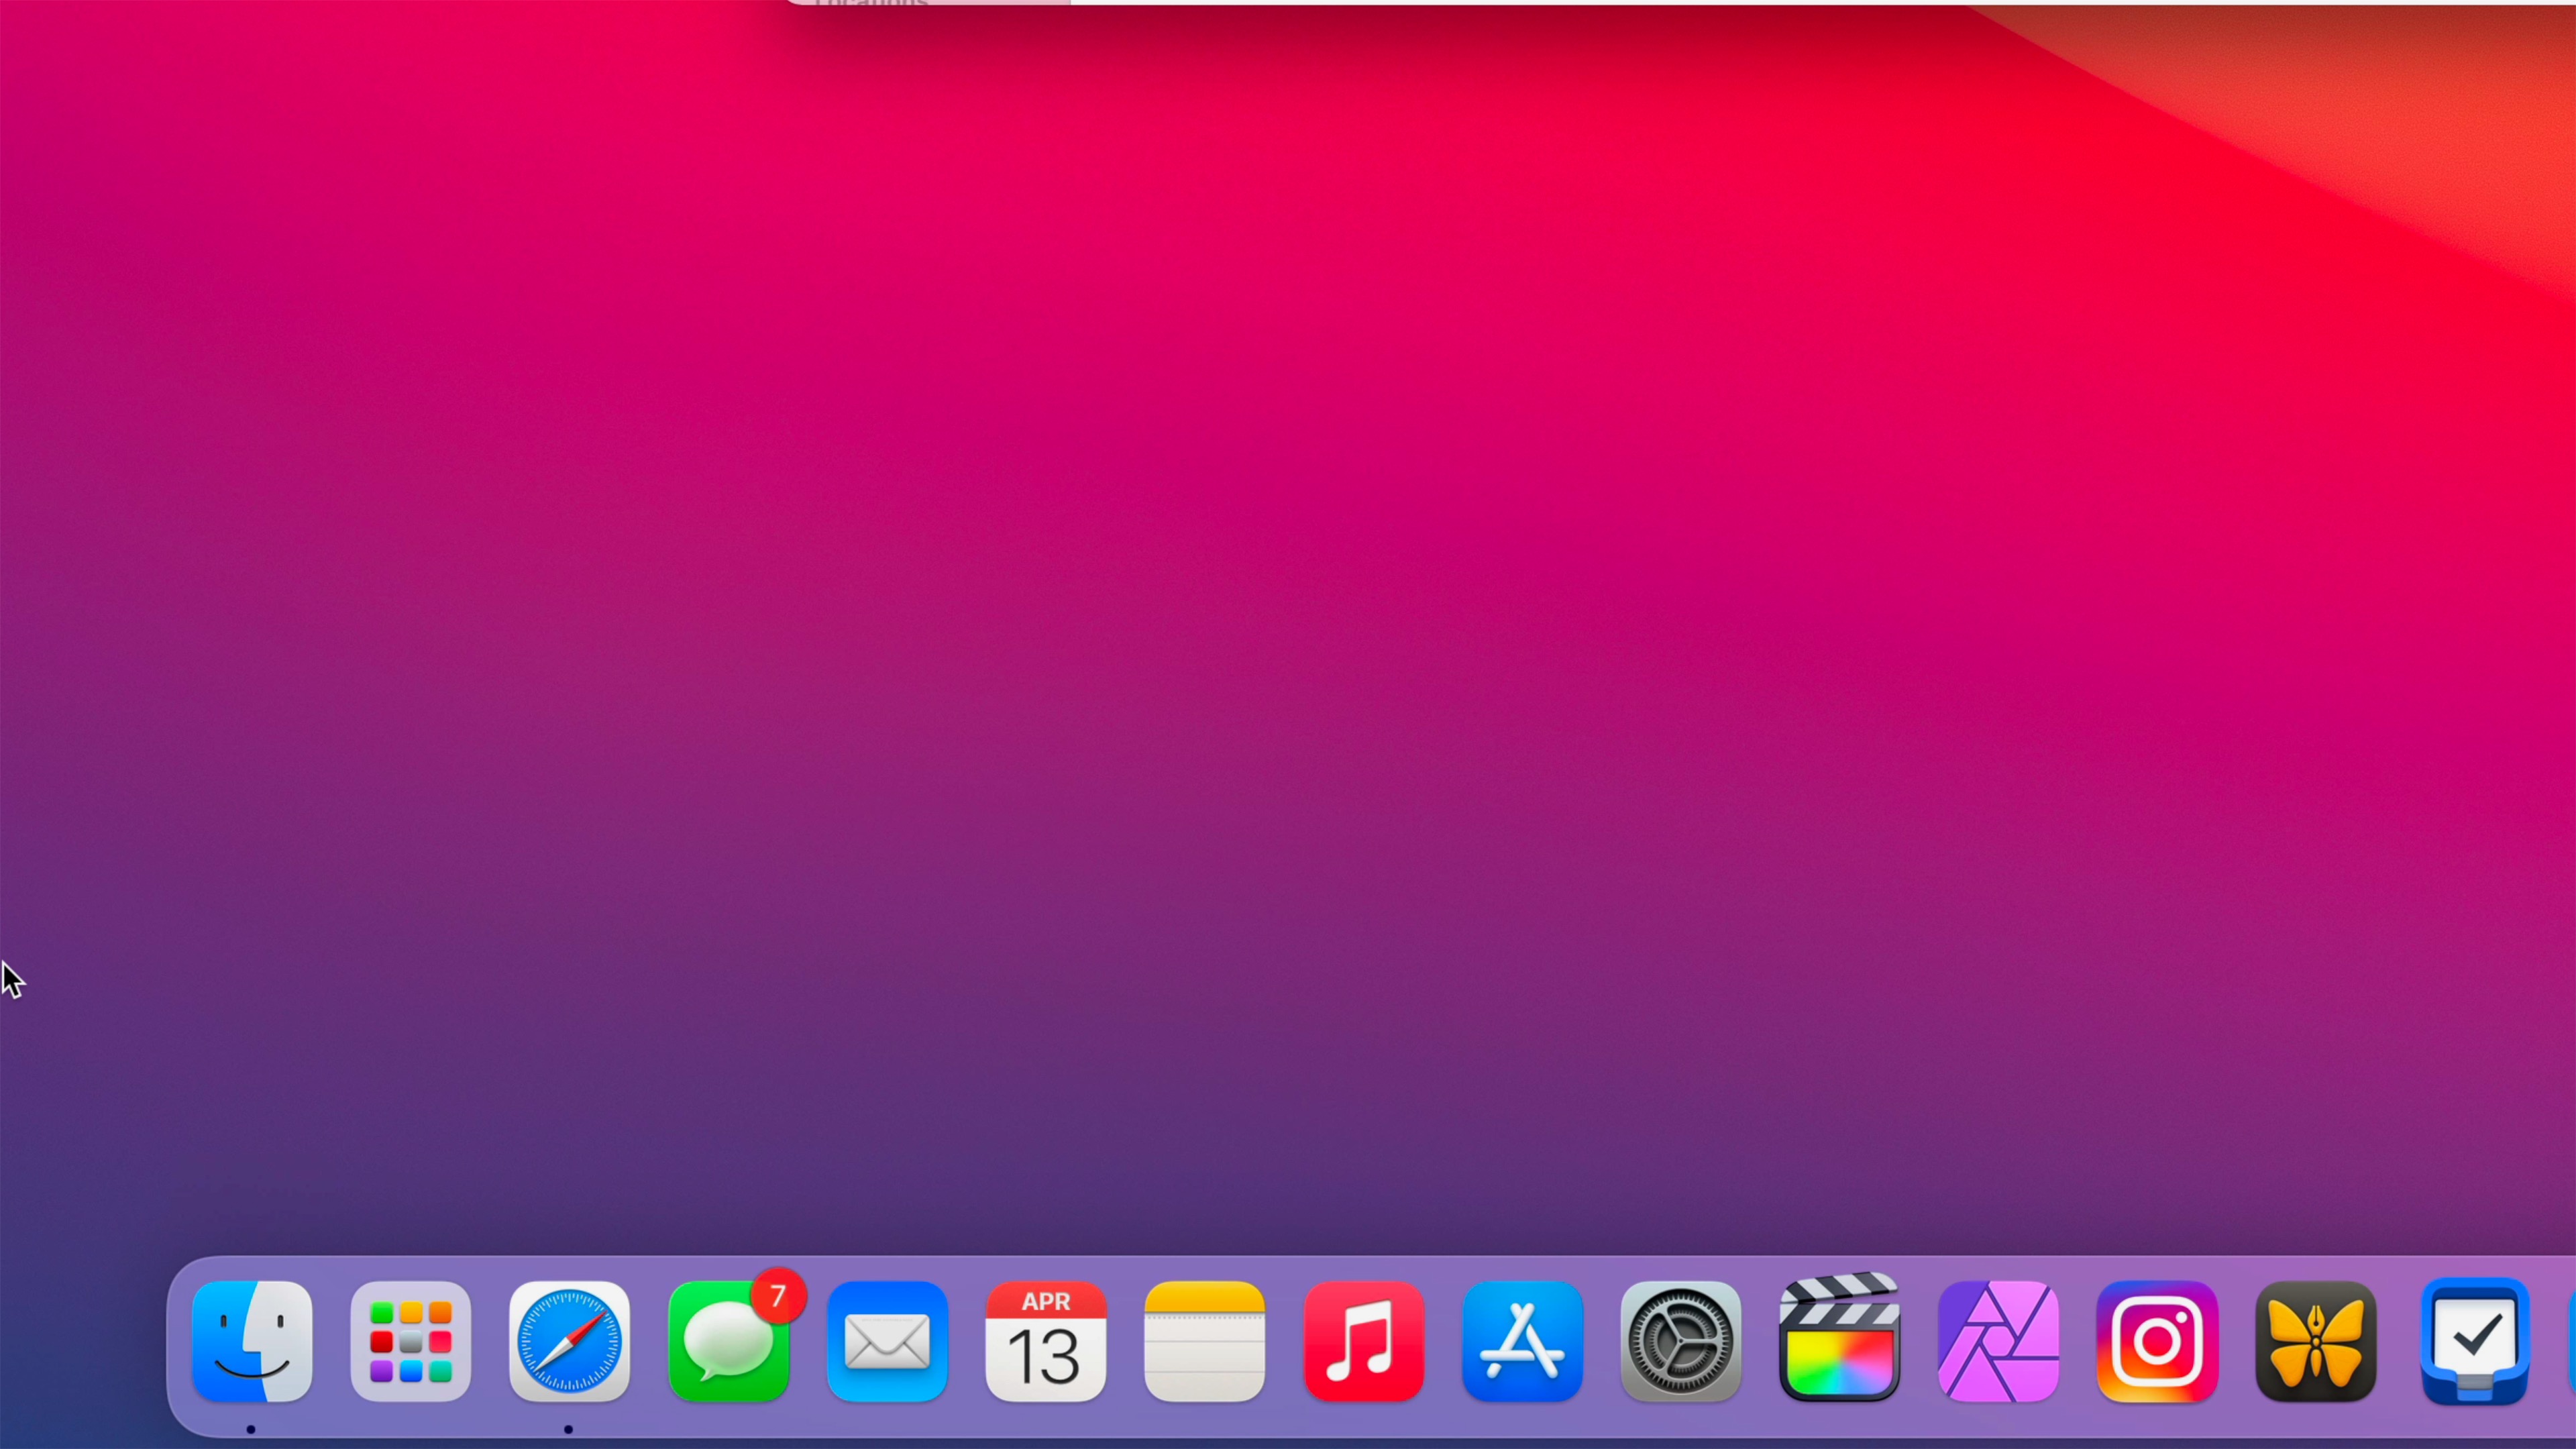
Task: Open Launchpad to view all apps
Action: [x=410, y=1340]
